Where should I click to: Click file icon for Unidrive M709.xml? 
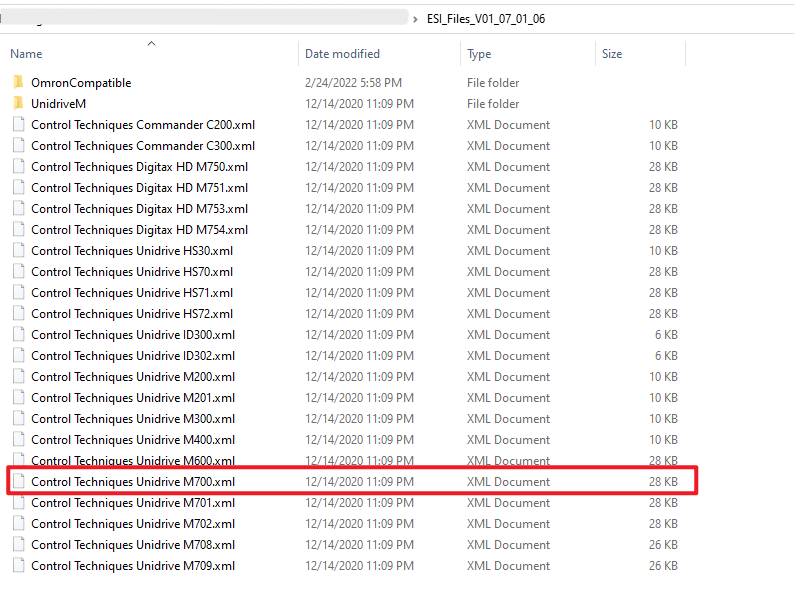point(18,566)
